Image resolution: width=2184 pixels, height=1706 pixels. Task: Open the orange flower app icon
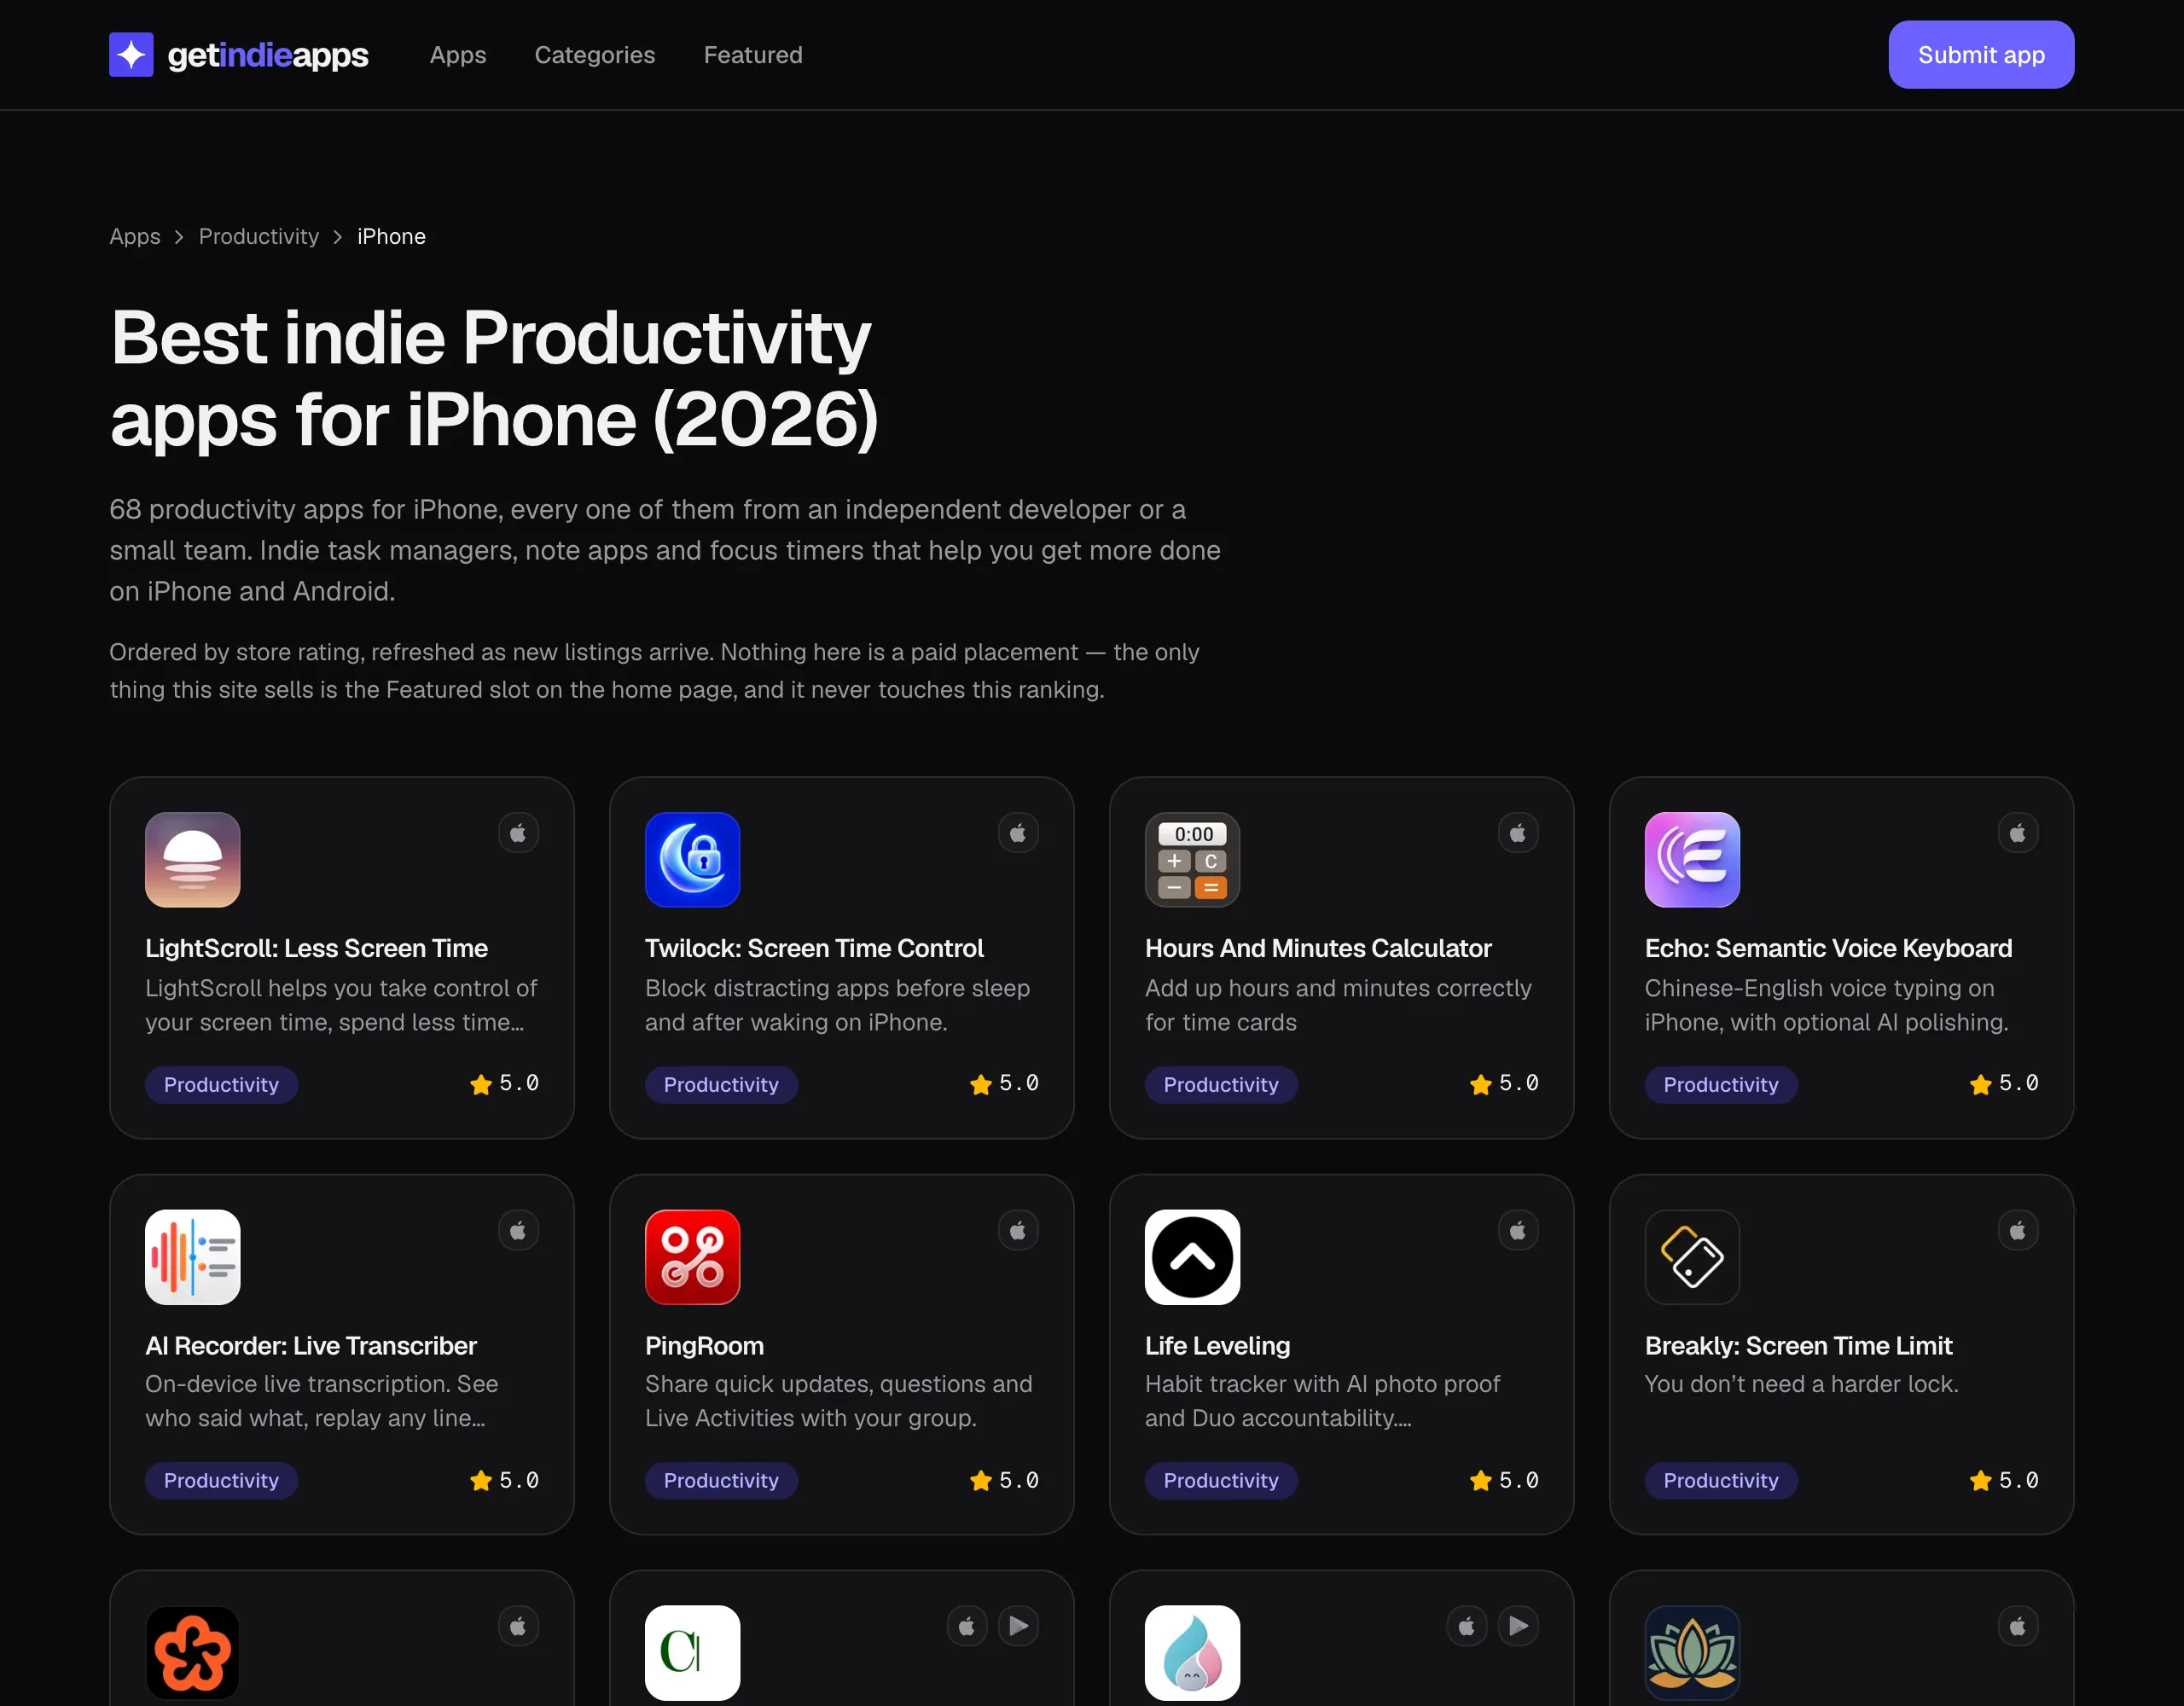(x=192, y=1653)
